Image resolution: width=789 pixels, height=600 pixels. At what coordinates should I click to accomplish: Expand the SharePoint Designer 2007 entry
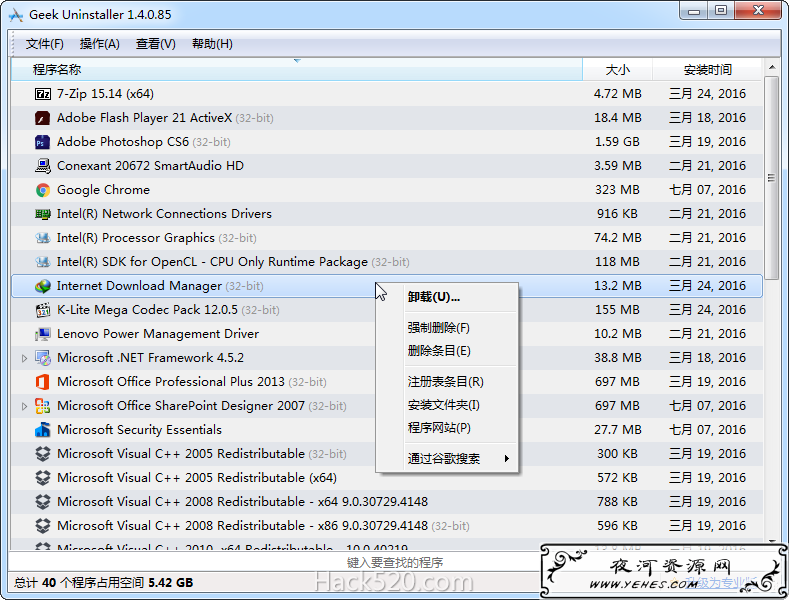(24, 406)
